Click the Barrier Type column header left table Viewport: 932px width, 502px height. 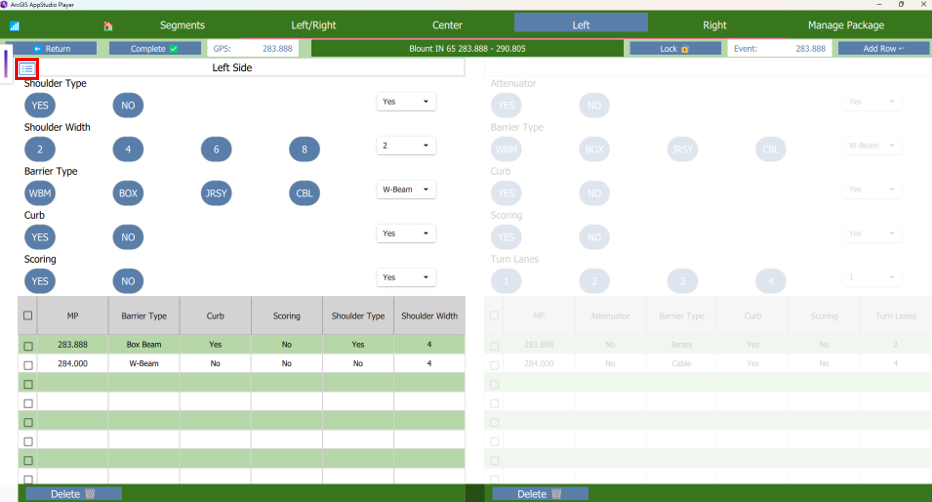[x=144, y=316]
